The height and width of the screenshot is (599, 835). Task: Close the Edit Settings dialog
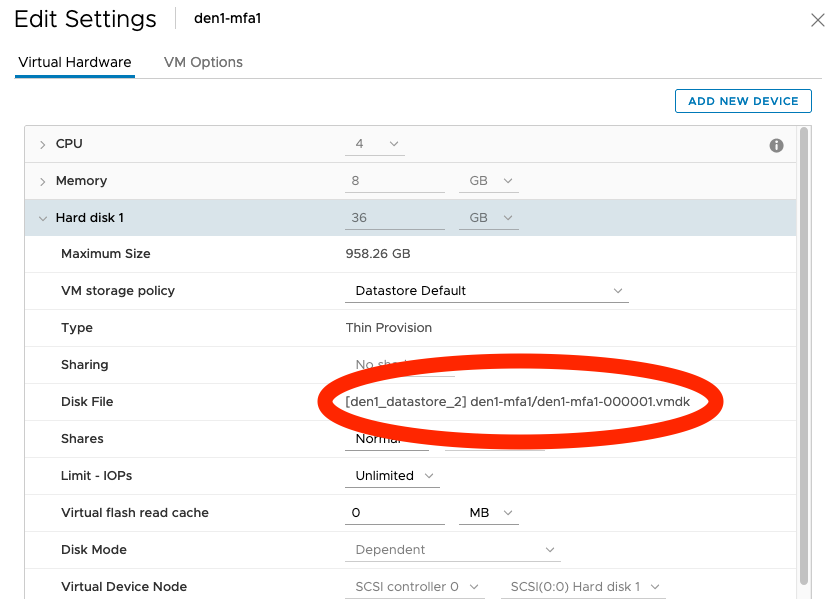[x=817, y=20]
